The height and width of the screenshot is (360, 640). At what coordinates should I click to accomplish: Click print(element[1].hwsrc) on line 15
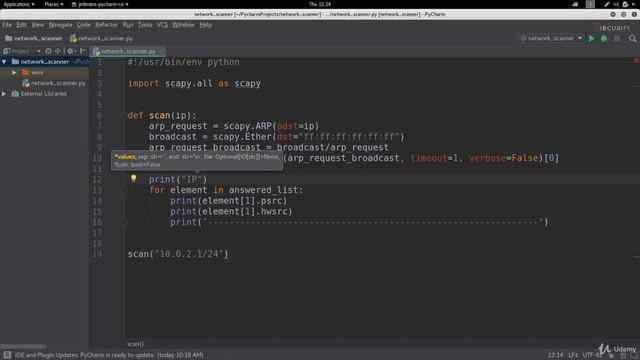pos(231,211)
